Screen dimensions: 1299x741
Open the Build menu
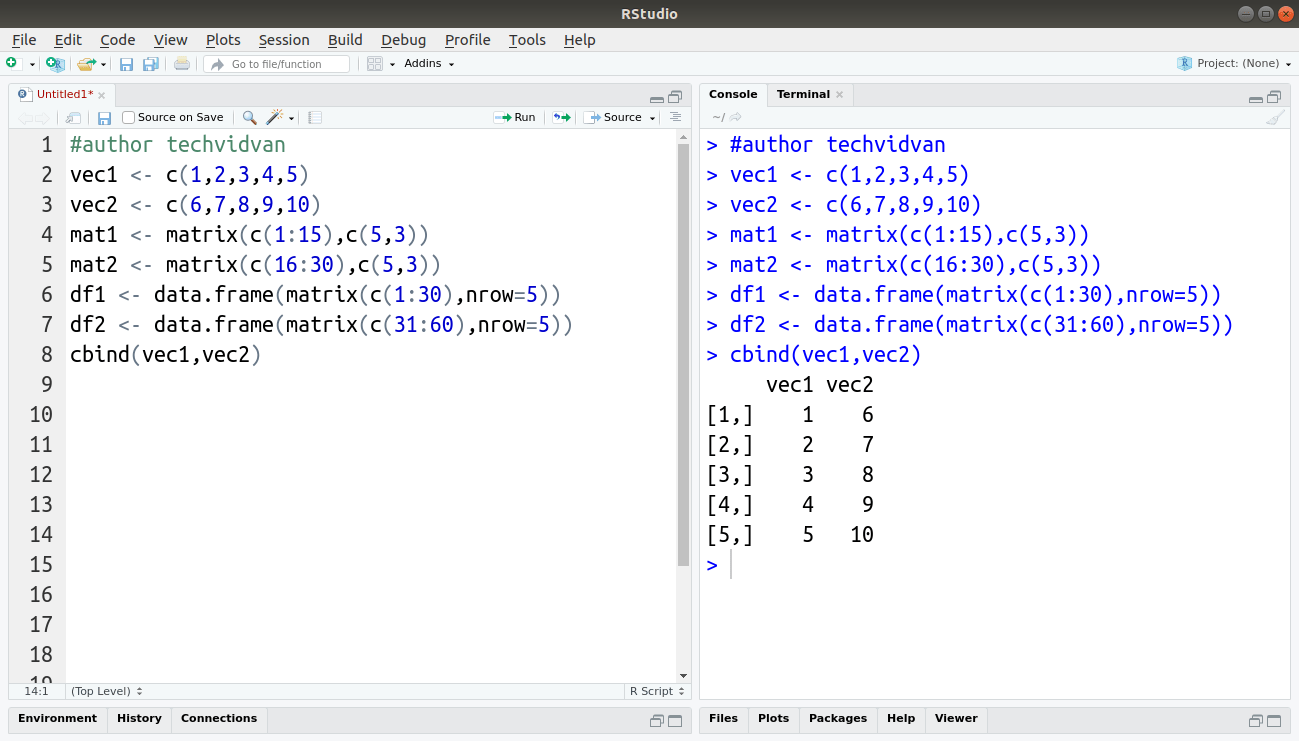(x=345, y=40)
